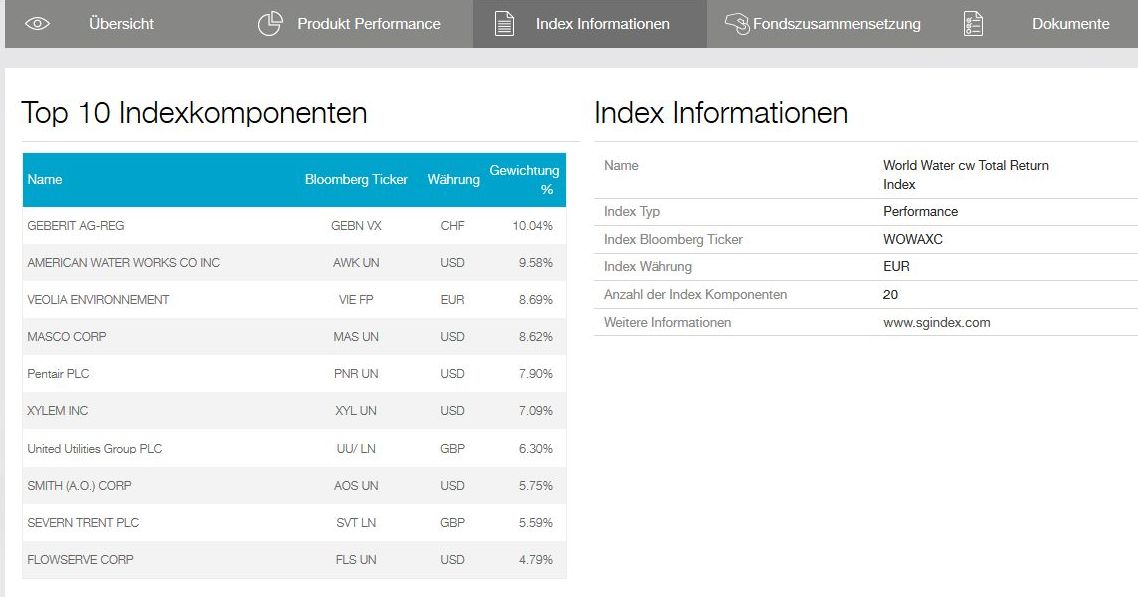Select the United Utilities Group PLC entry
Viewport: 1138px width, 597px height.
(94, 448)
